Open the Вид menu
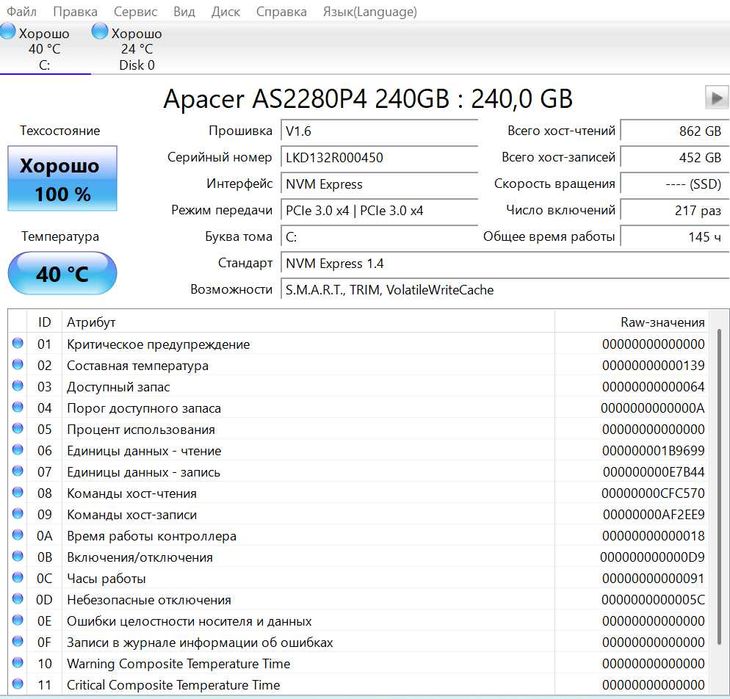The width and height of the screenshot is (730, 699). click(x=184, y=12)
